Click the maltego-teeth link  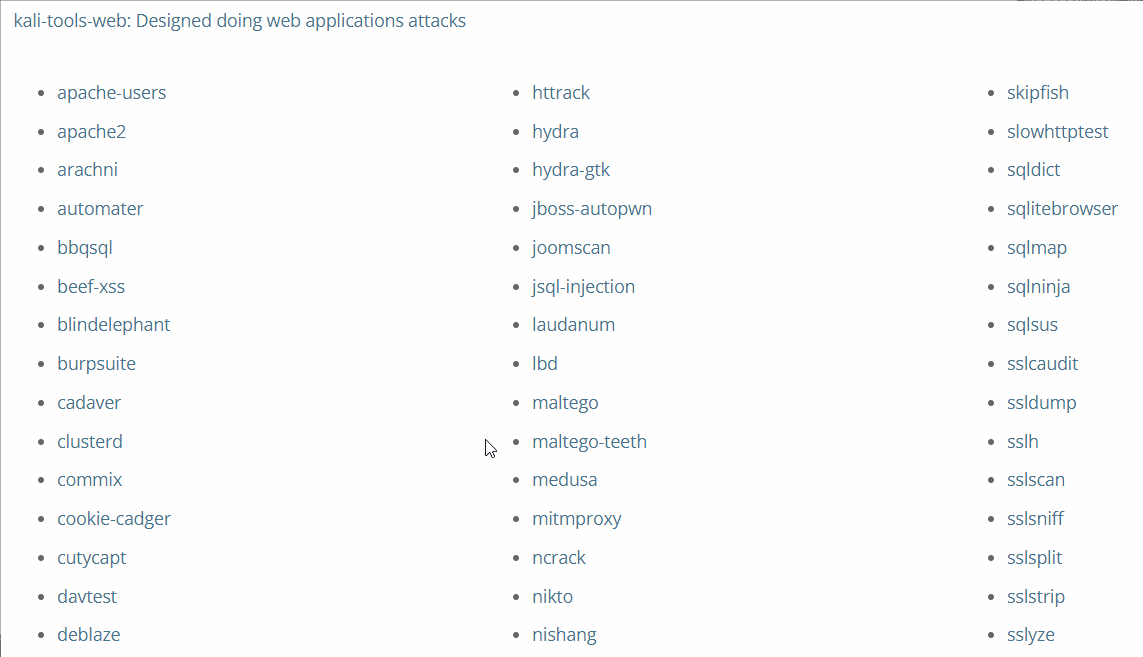pyautogui.click(x=589, y=441)
